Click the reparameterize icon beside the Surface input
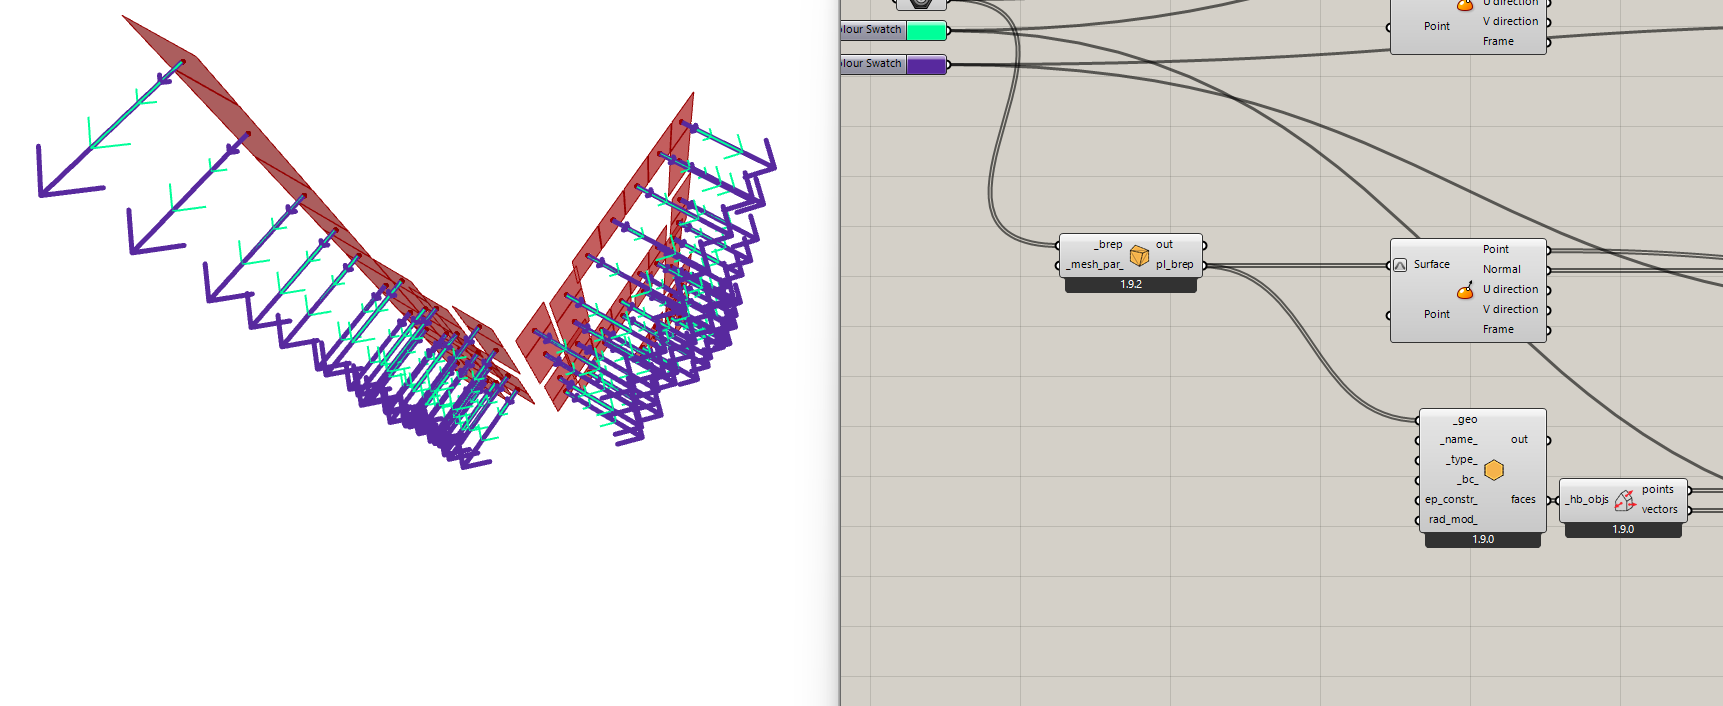Image resolution: width=1723 pixels, height=706 pixels. [1400, 265]
